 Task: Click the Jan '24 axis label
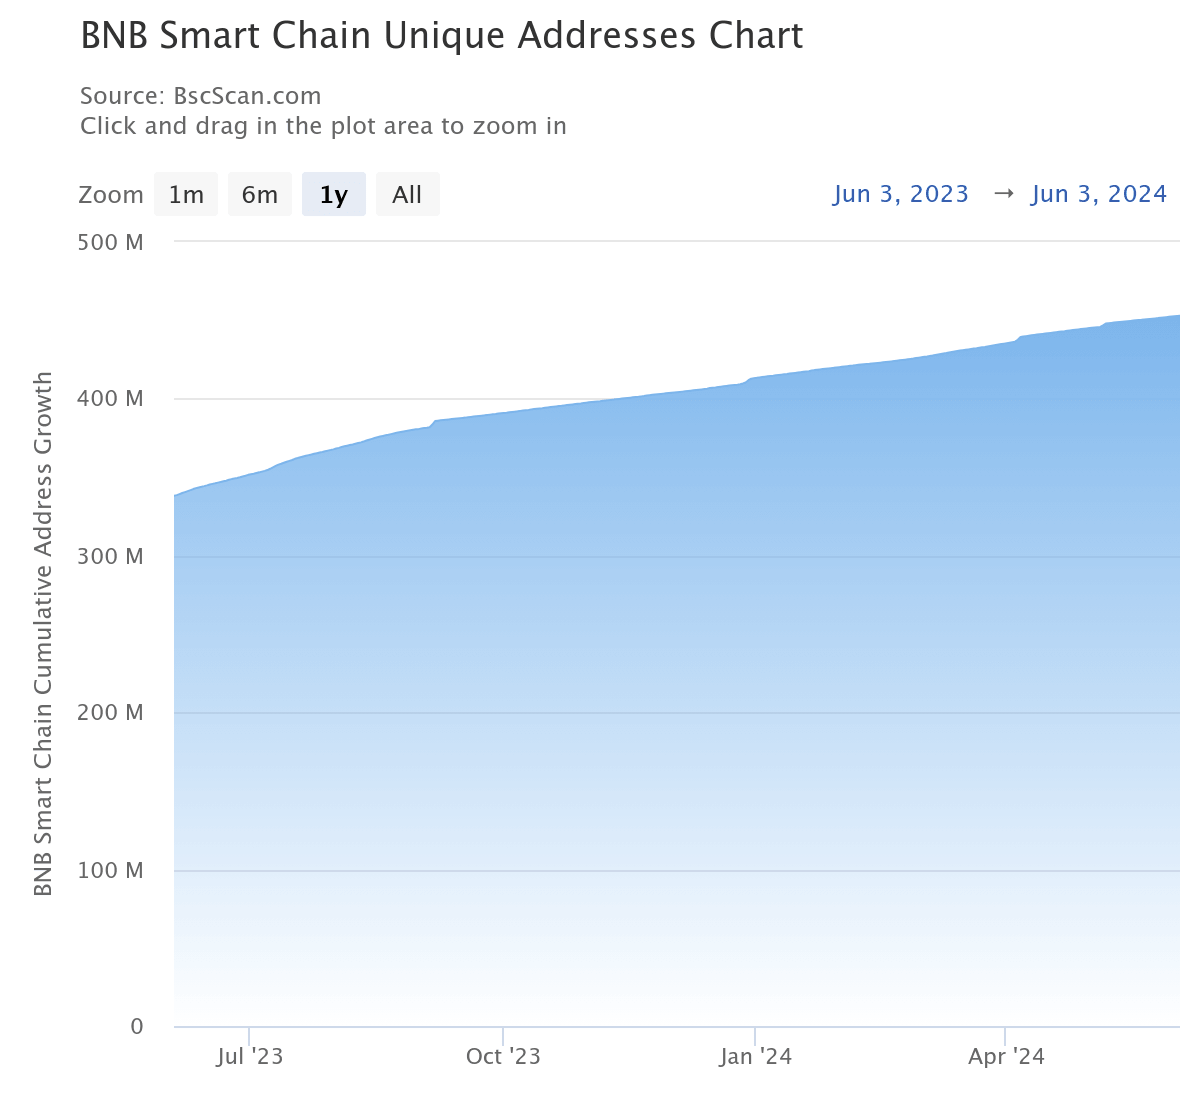pyautogui.click(x=755, y=1056)
